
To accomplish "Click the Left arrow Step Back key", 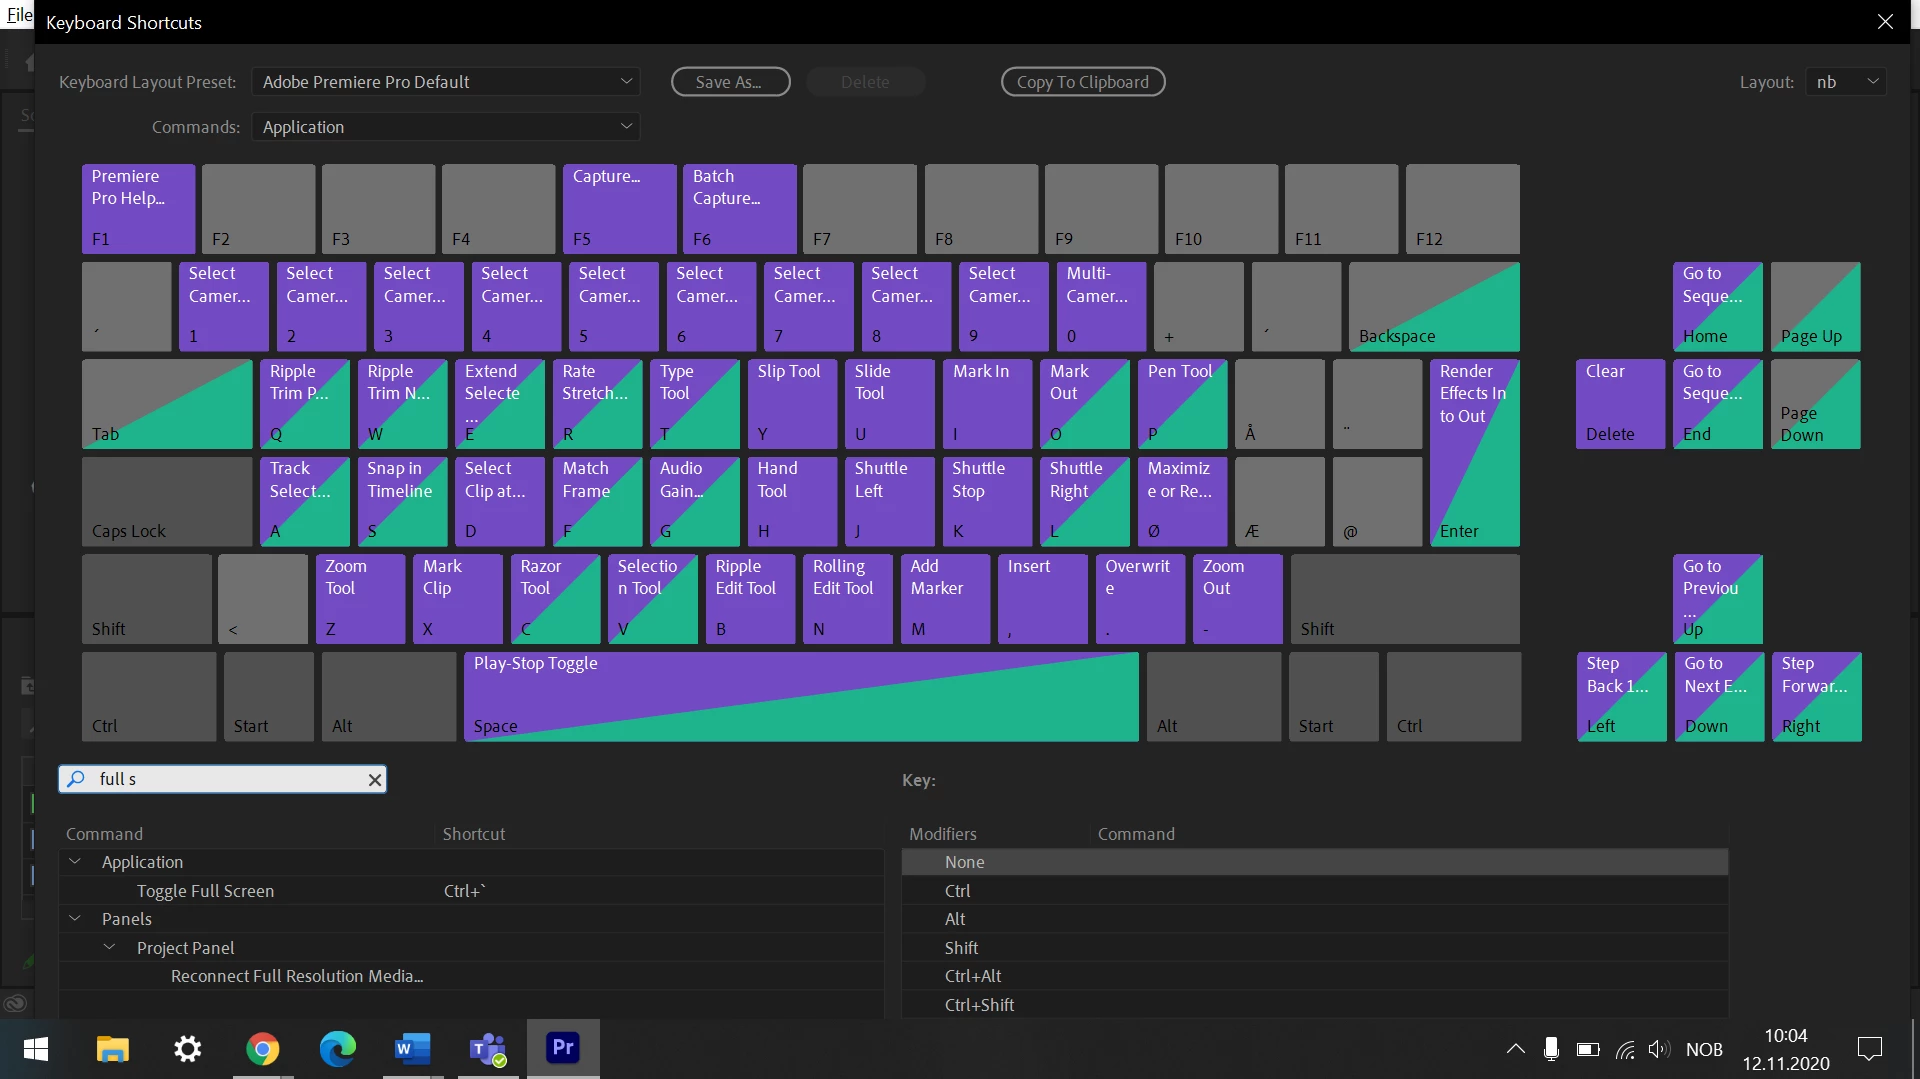I will coord(1621,697).
